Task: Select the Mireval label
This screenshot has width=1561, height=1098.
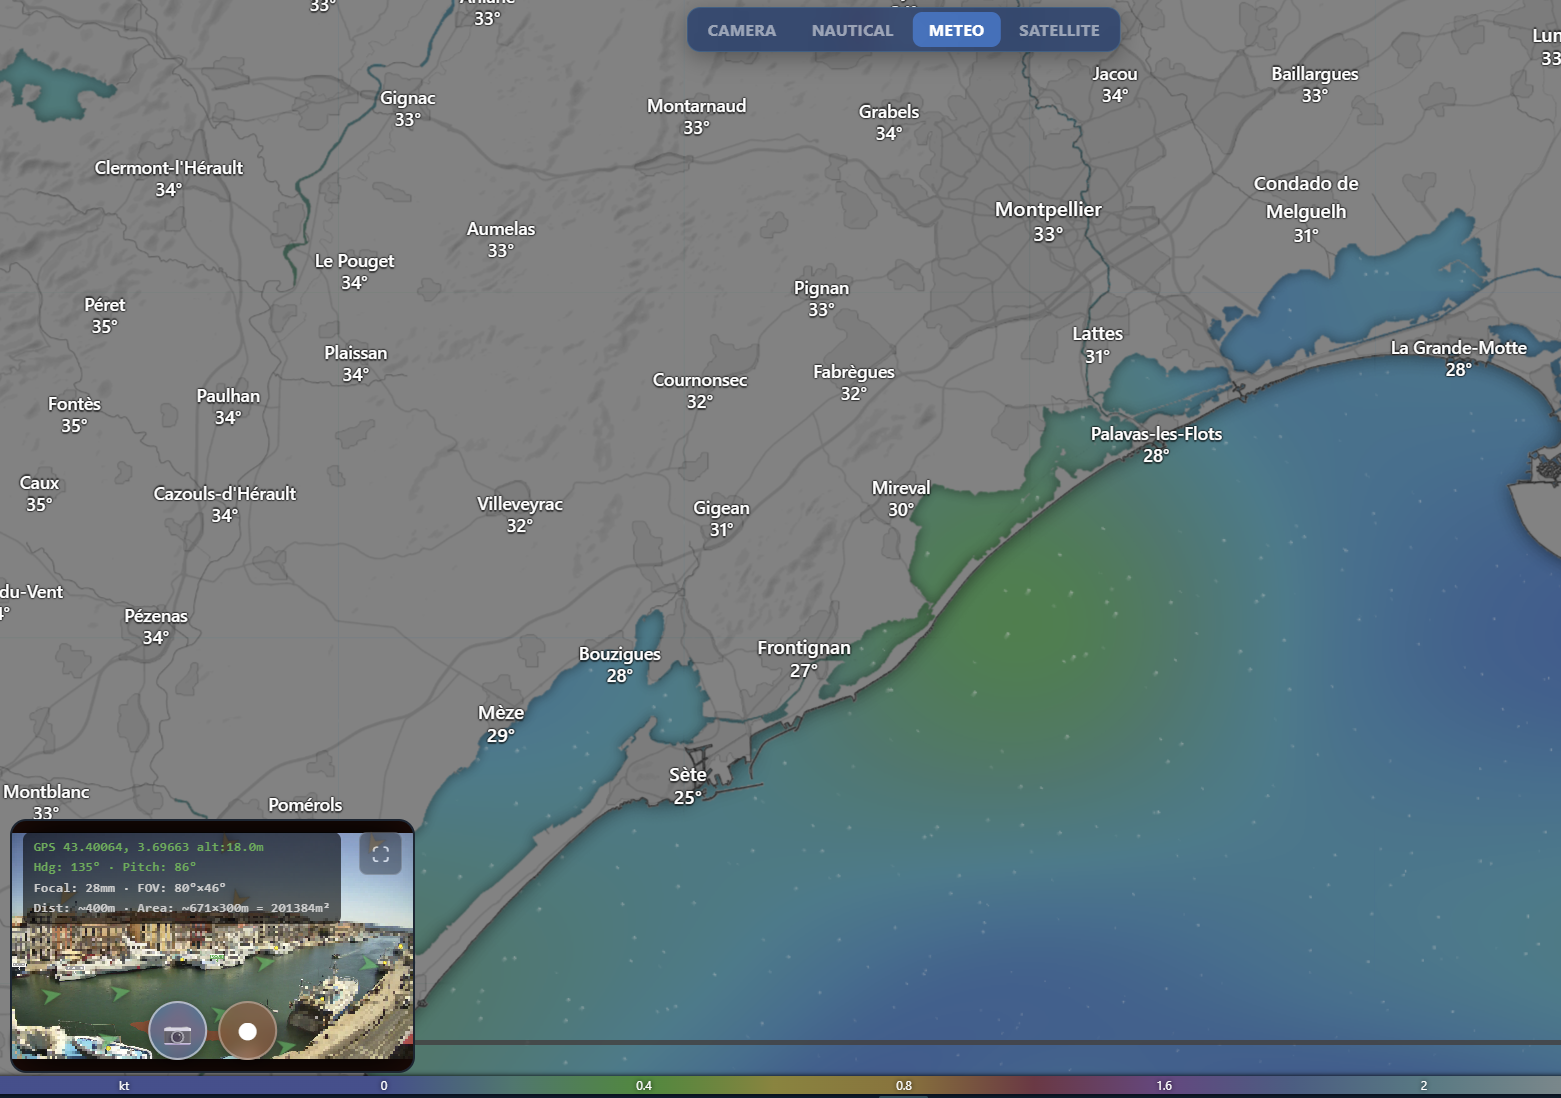Action: (x=901, y=488)
